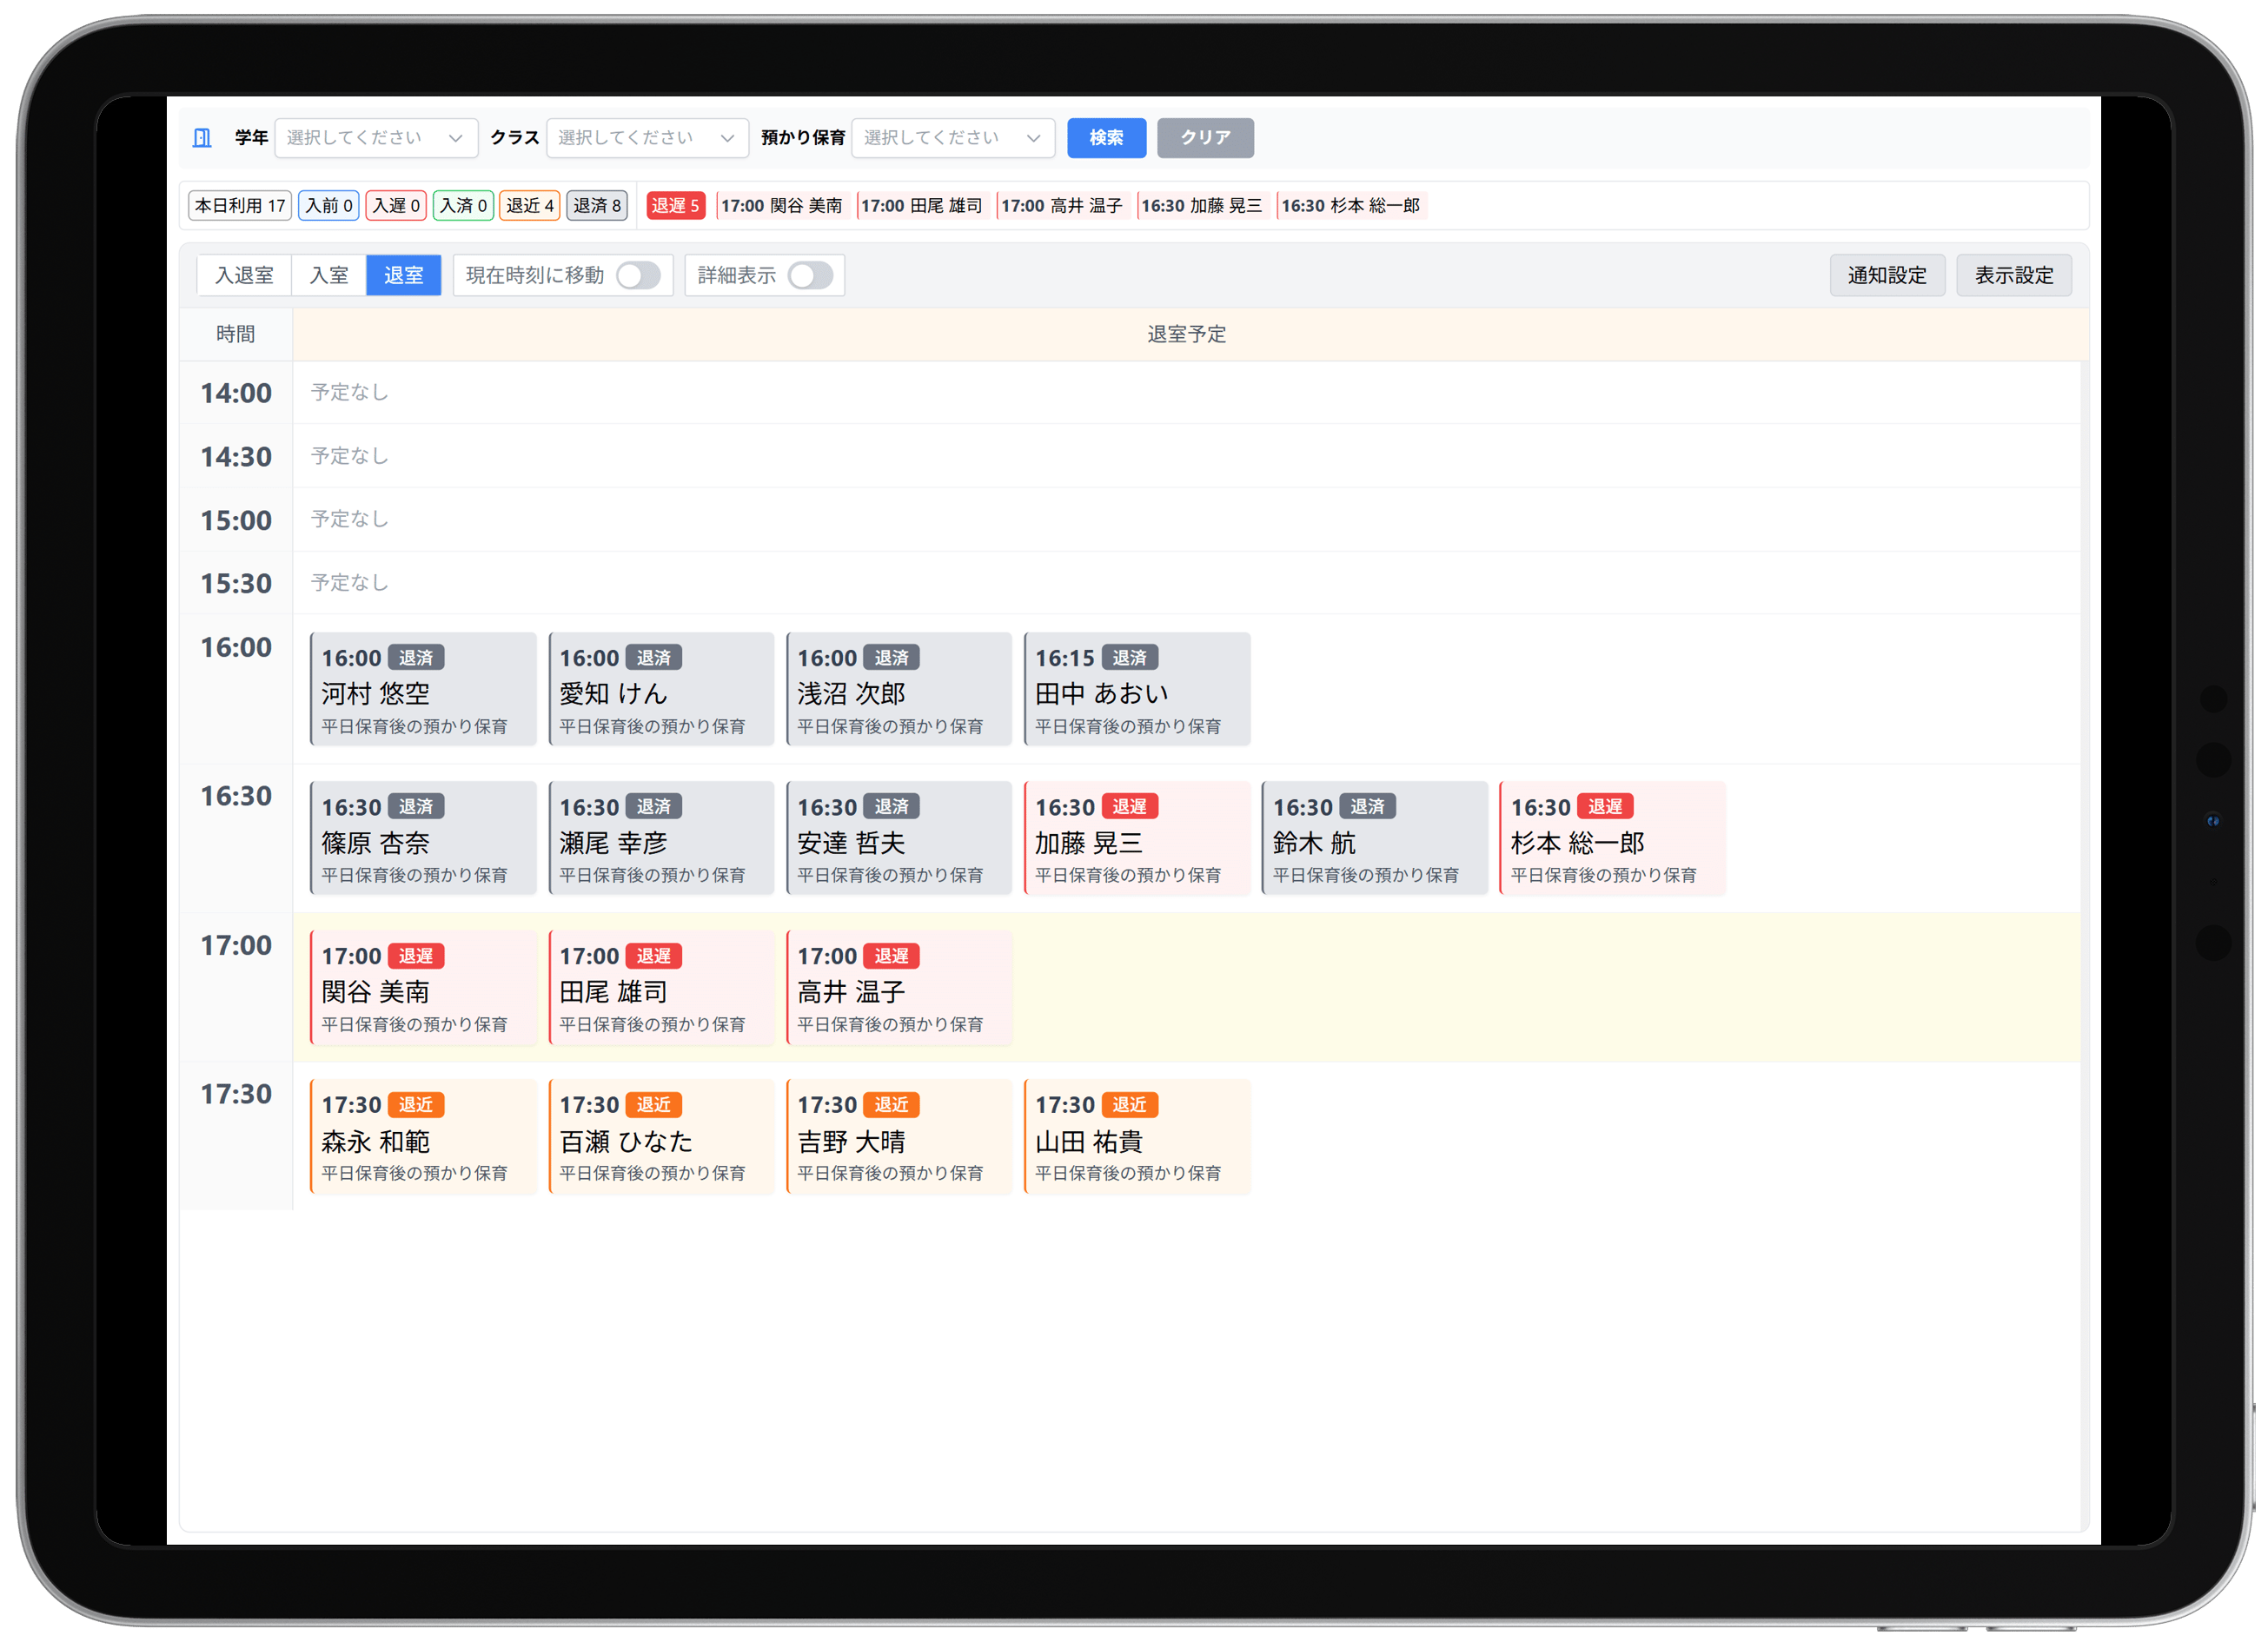
Task: Enable the 現在時刻に移動 toggle switch
Action: pyautogui.click(x=638, y=276)
